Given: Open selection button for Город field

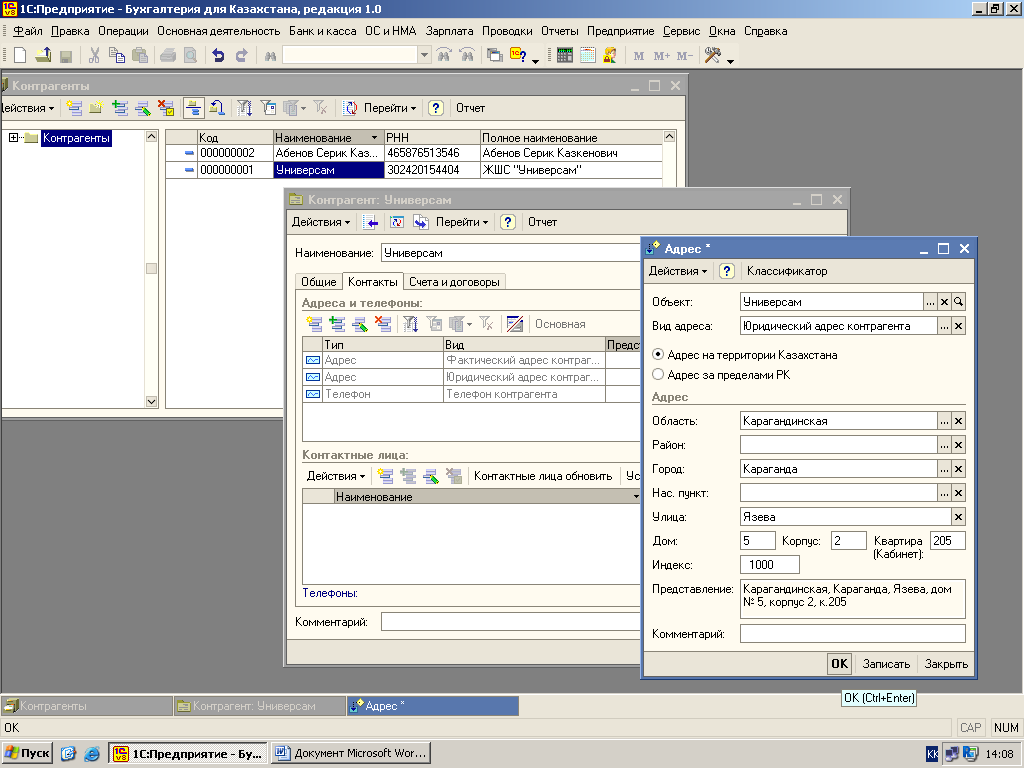Looking at the screenshot, I should (x=944, y=469).
